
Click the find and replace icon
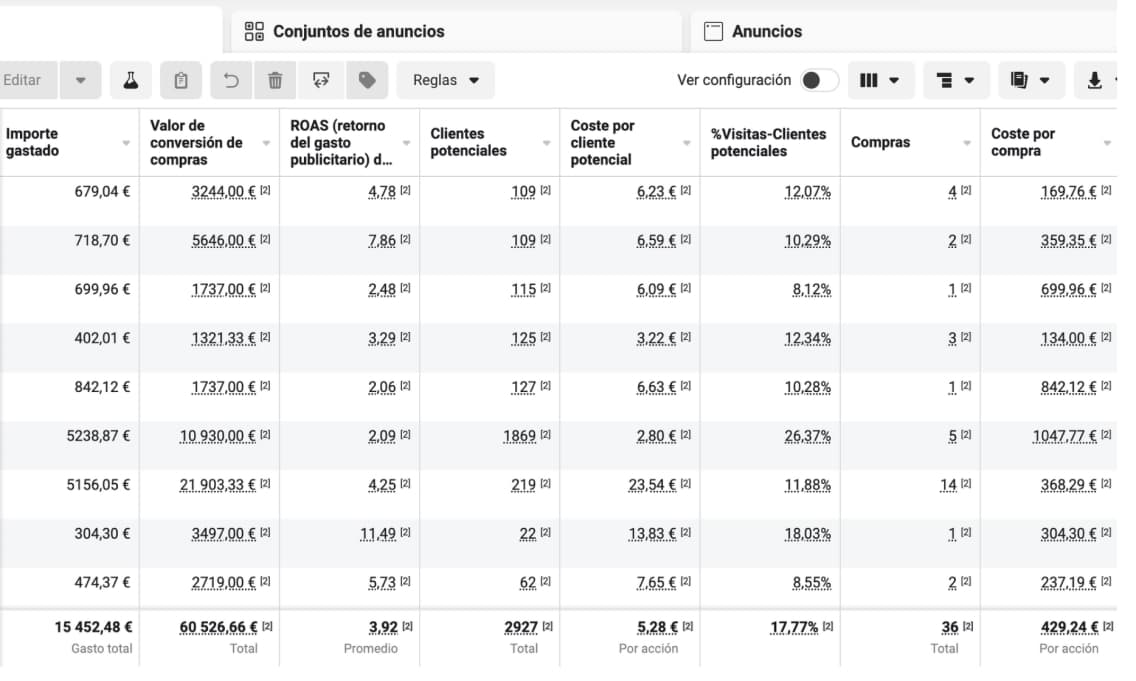pyautogui.click(x=321, y=80)
